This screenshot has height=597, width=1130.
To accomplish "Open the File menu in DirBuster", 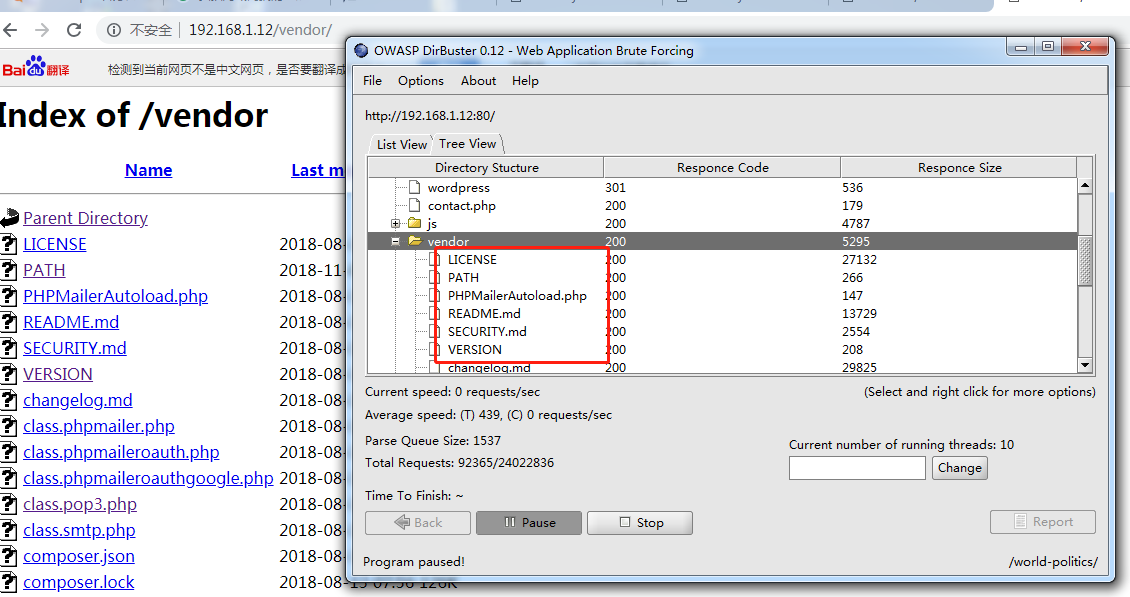I will (373, 81).
